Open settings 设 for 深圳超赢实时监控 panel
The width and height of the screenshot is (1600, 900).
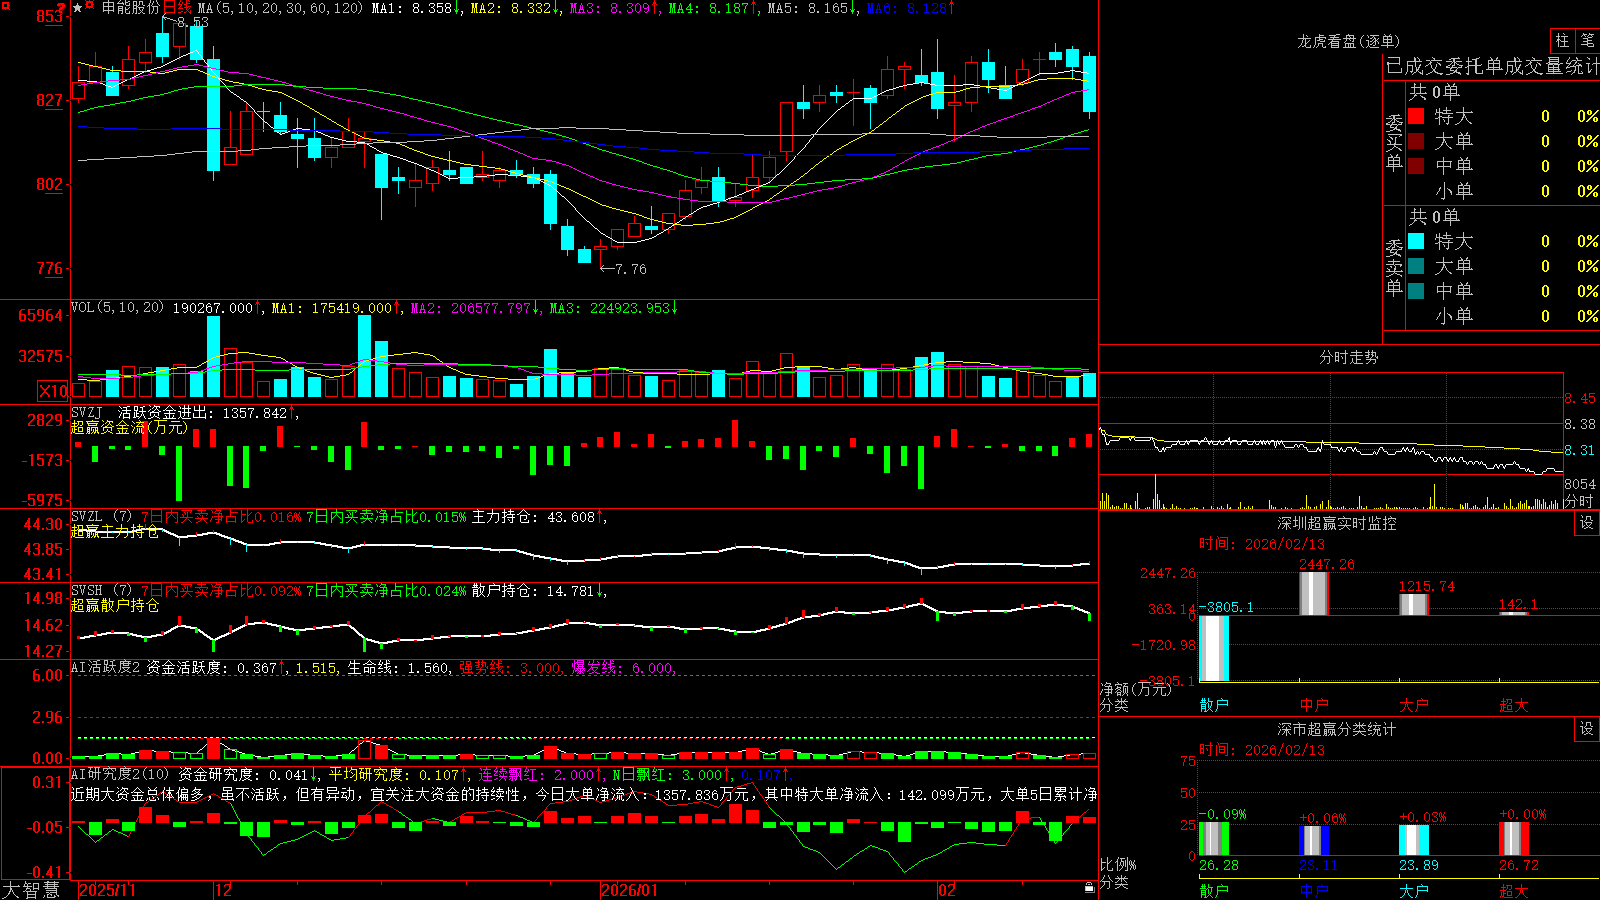pos(1587,523)
